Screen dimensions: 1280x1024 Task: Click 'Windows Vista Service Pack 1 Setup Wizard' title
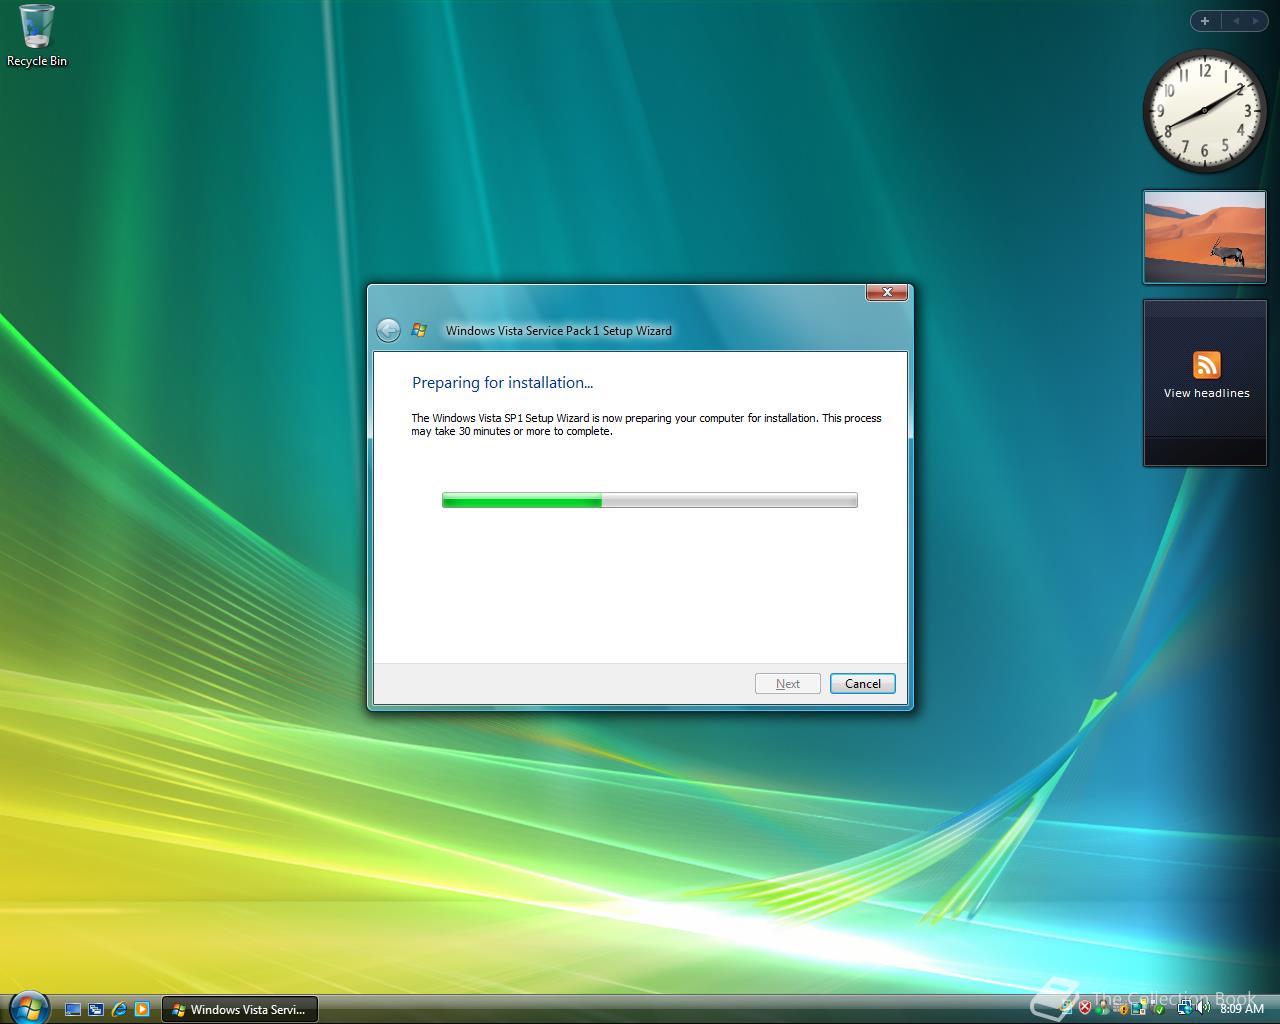pyautogui.click(x=559, y=331)
